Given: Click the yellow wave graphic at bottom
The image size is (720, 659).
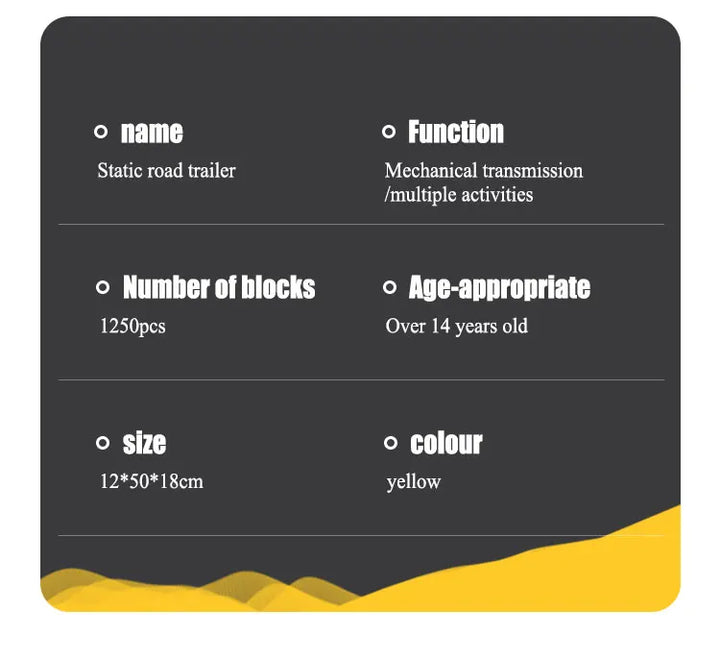Looking at the screenshot, I should coord(560,570).
